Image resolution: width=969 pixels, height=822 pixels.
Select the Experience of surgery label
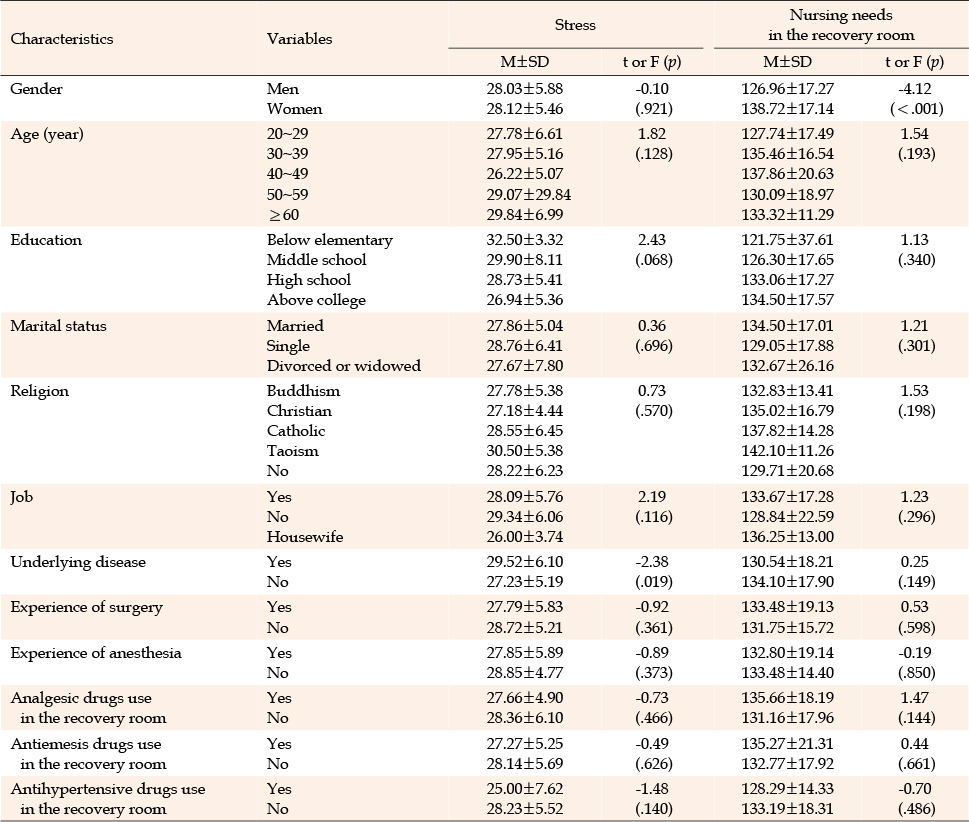(87, 608)
